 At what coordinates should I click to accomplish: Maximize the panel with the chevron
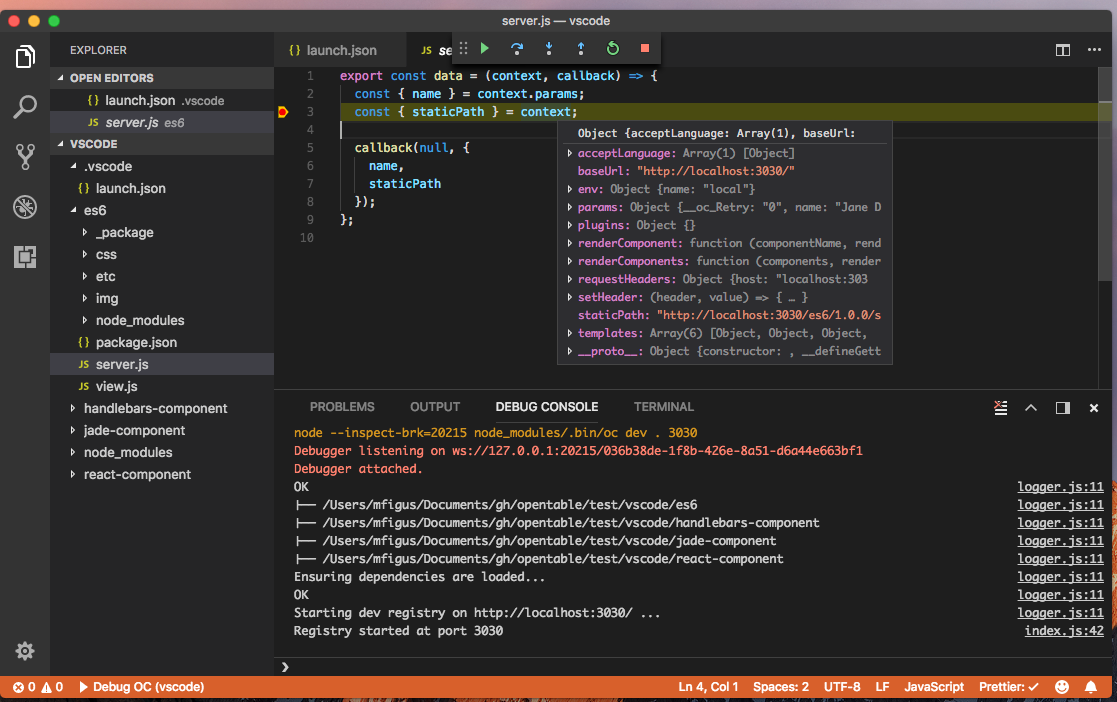click(x=1032, y=407)
